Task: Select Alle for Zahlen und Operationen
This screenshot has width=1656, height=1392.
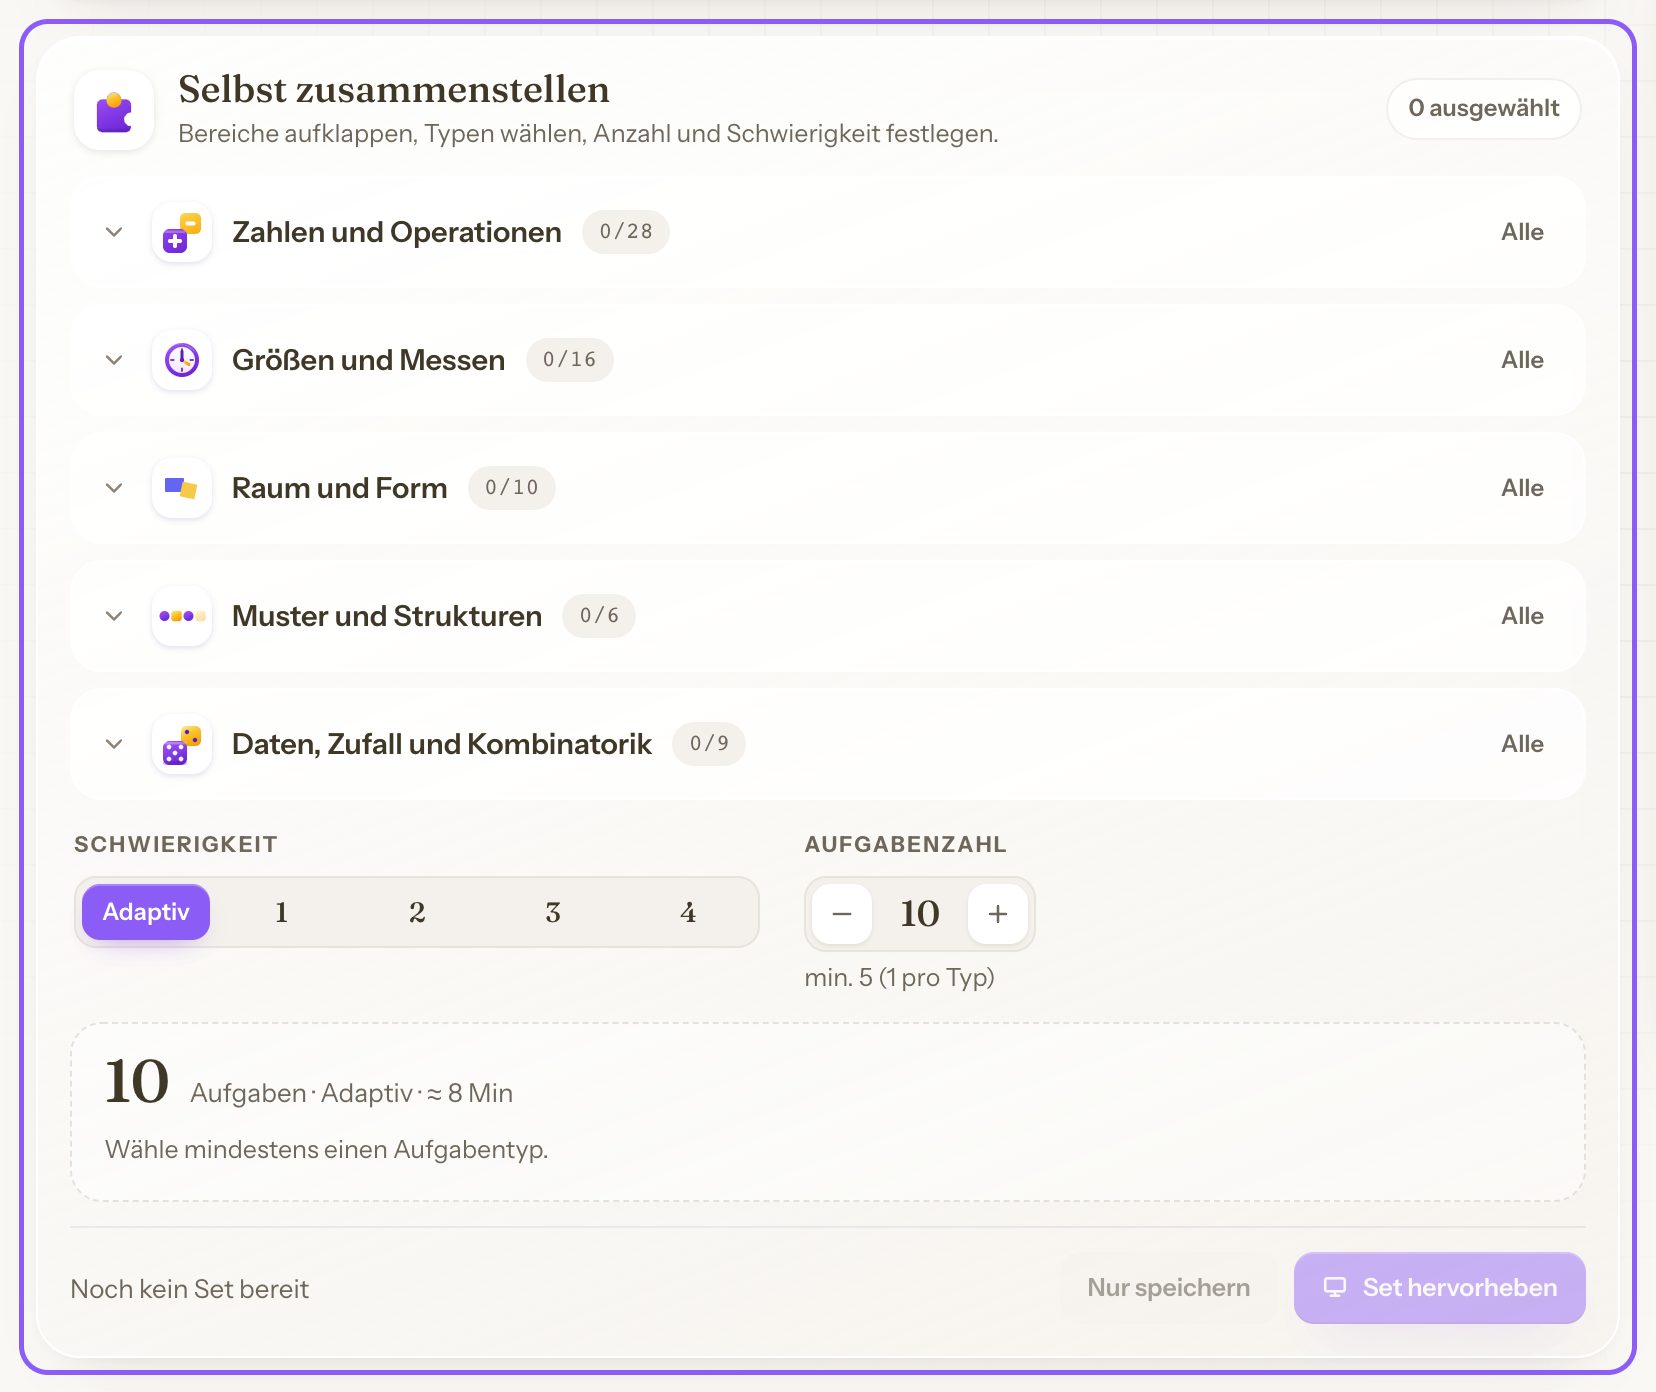Action: (1522, 232)
